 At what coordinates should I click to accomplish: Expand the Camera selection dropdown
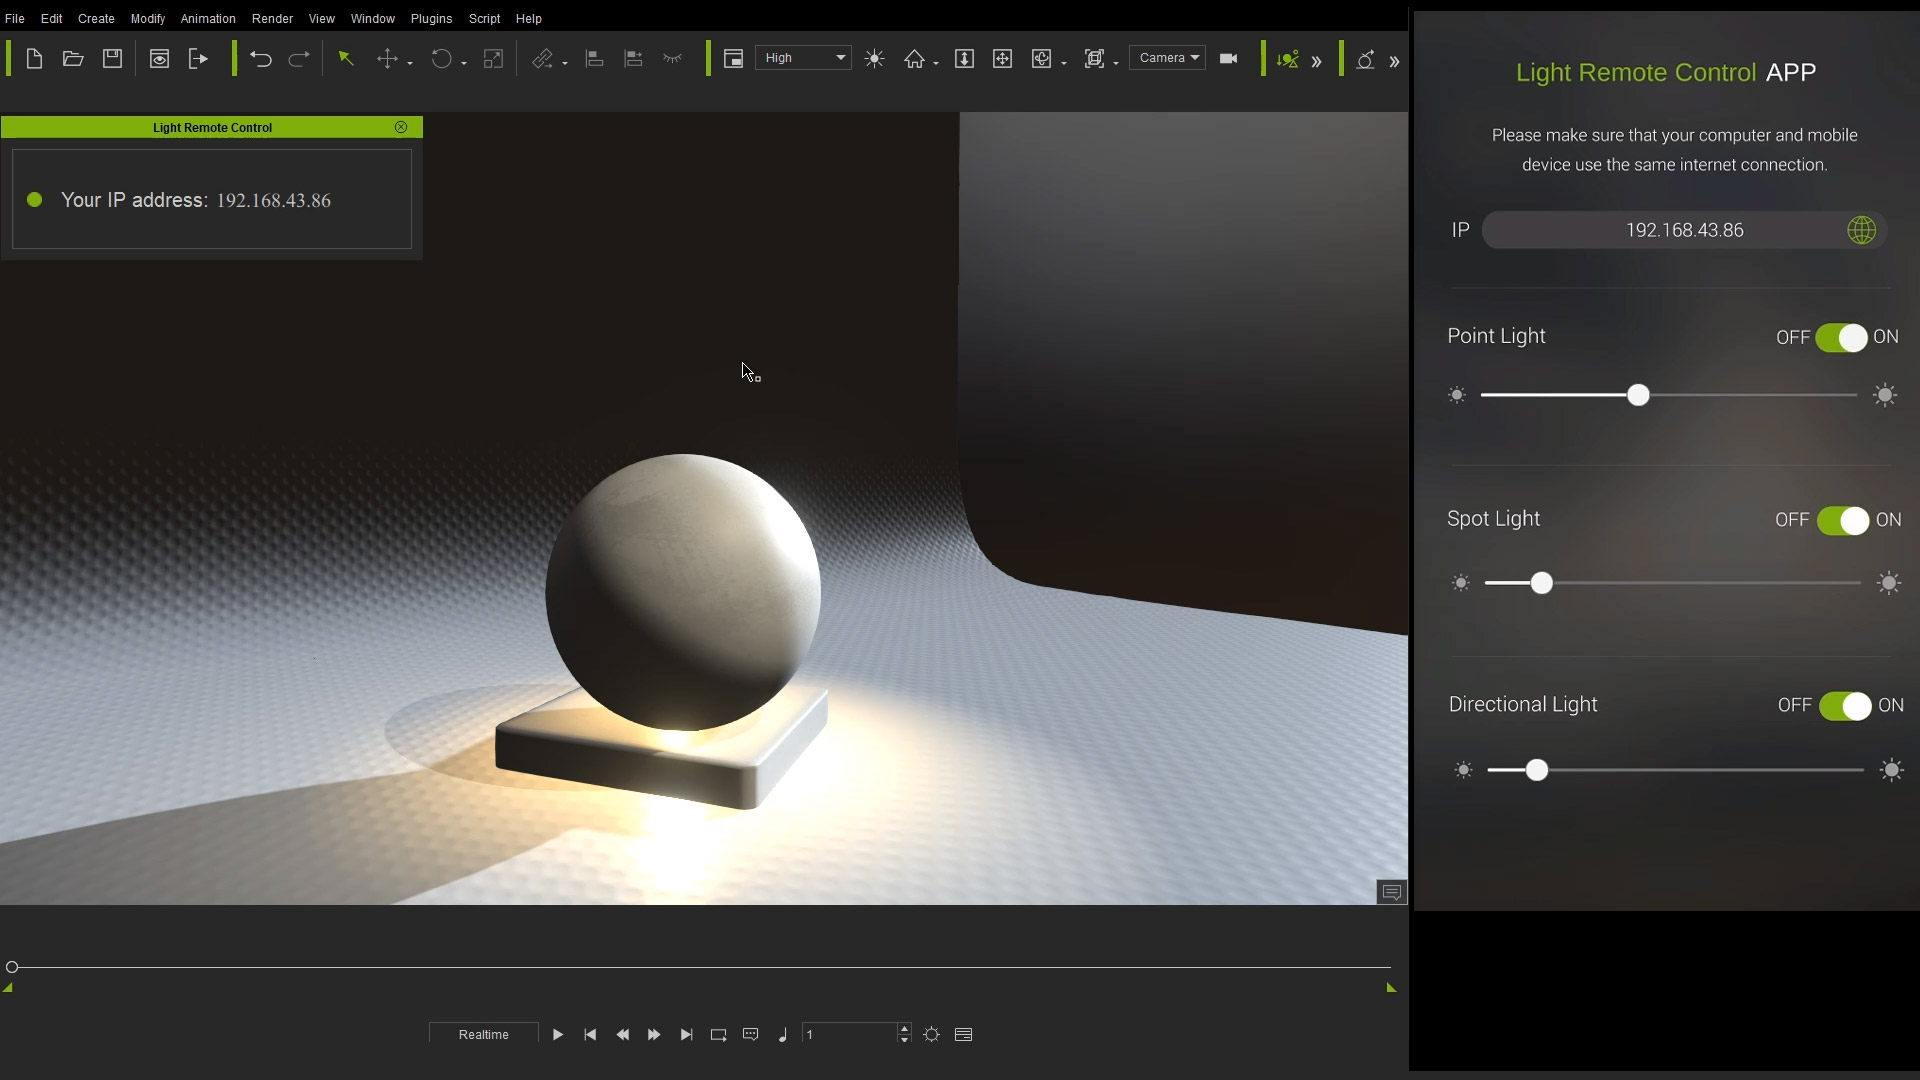pos(1167,58)
